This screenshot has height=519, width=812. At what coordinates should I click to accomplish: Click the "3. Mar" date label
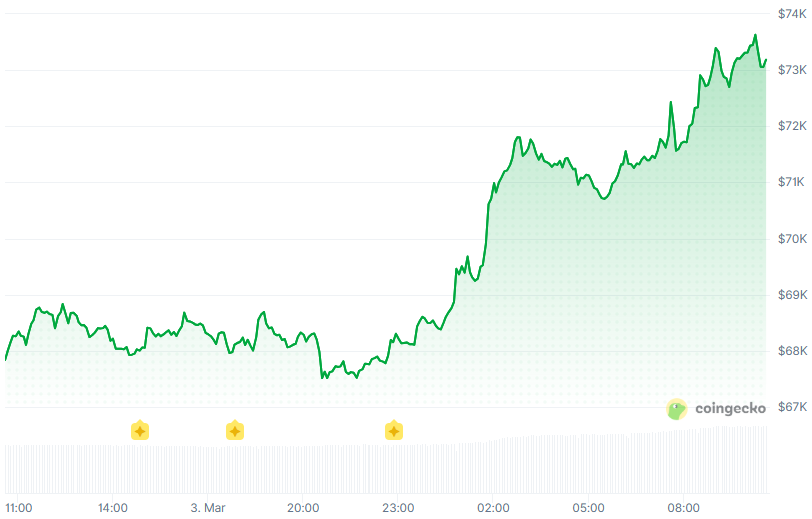[x=208, y=508]
